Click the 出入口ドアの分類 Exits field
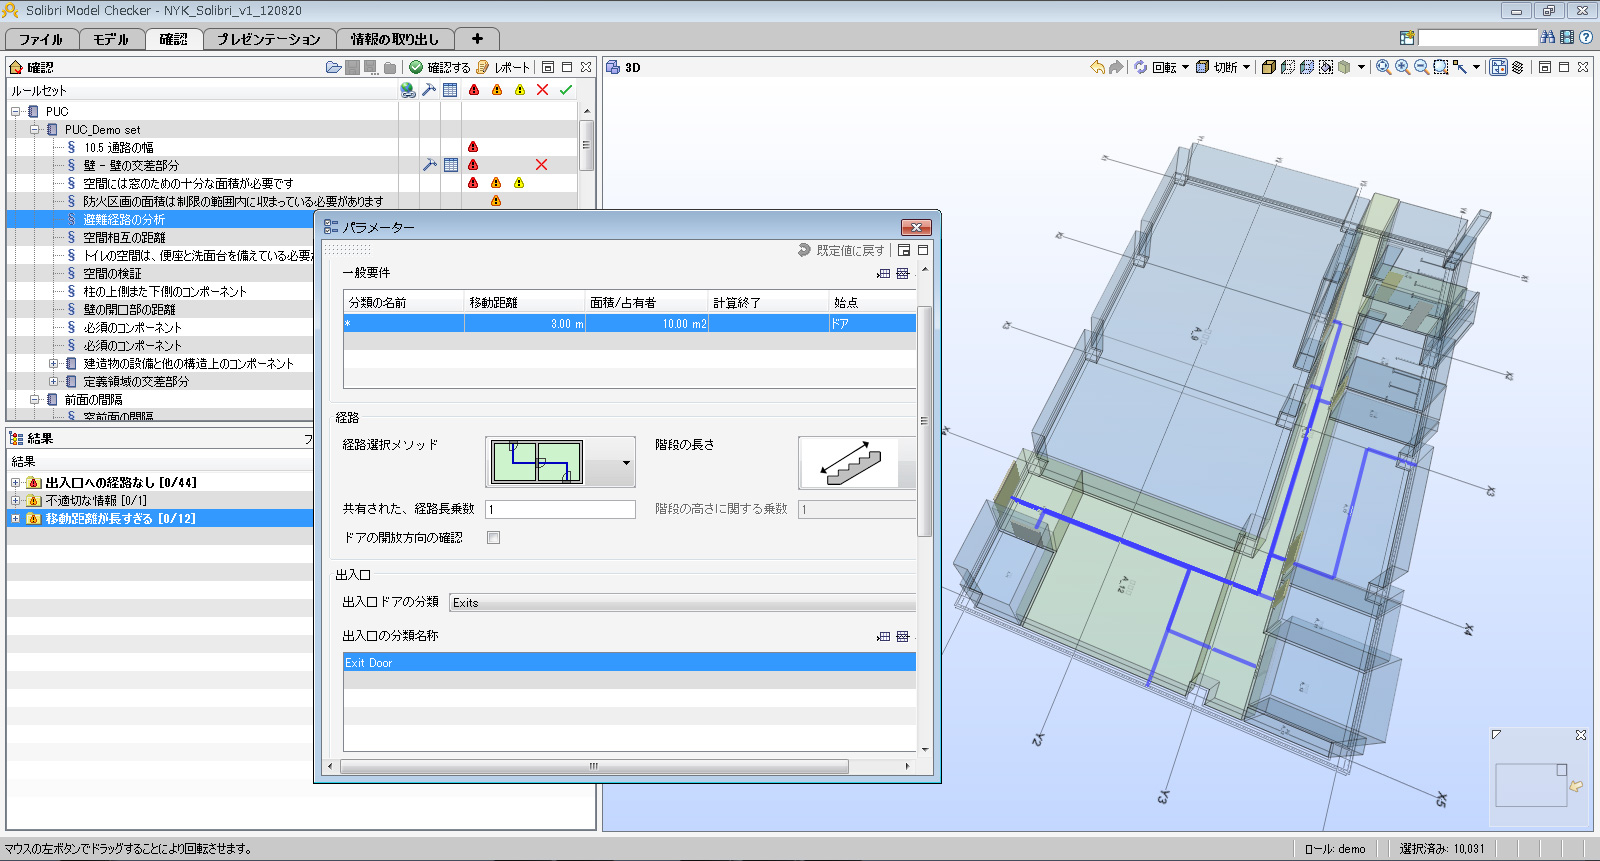This screenshot has height=861, width=1600. point(682,602)
